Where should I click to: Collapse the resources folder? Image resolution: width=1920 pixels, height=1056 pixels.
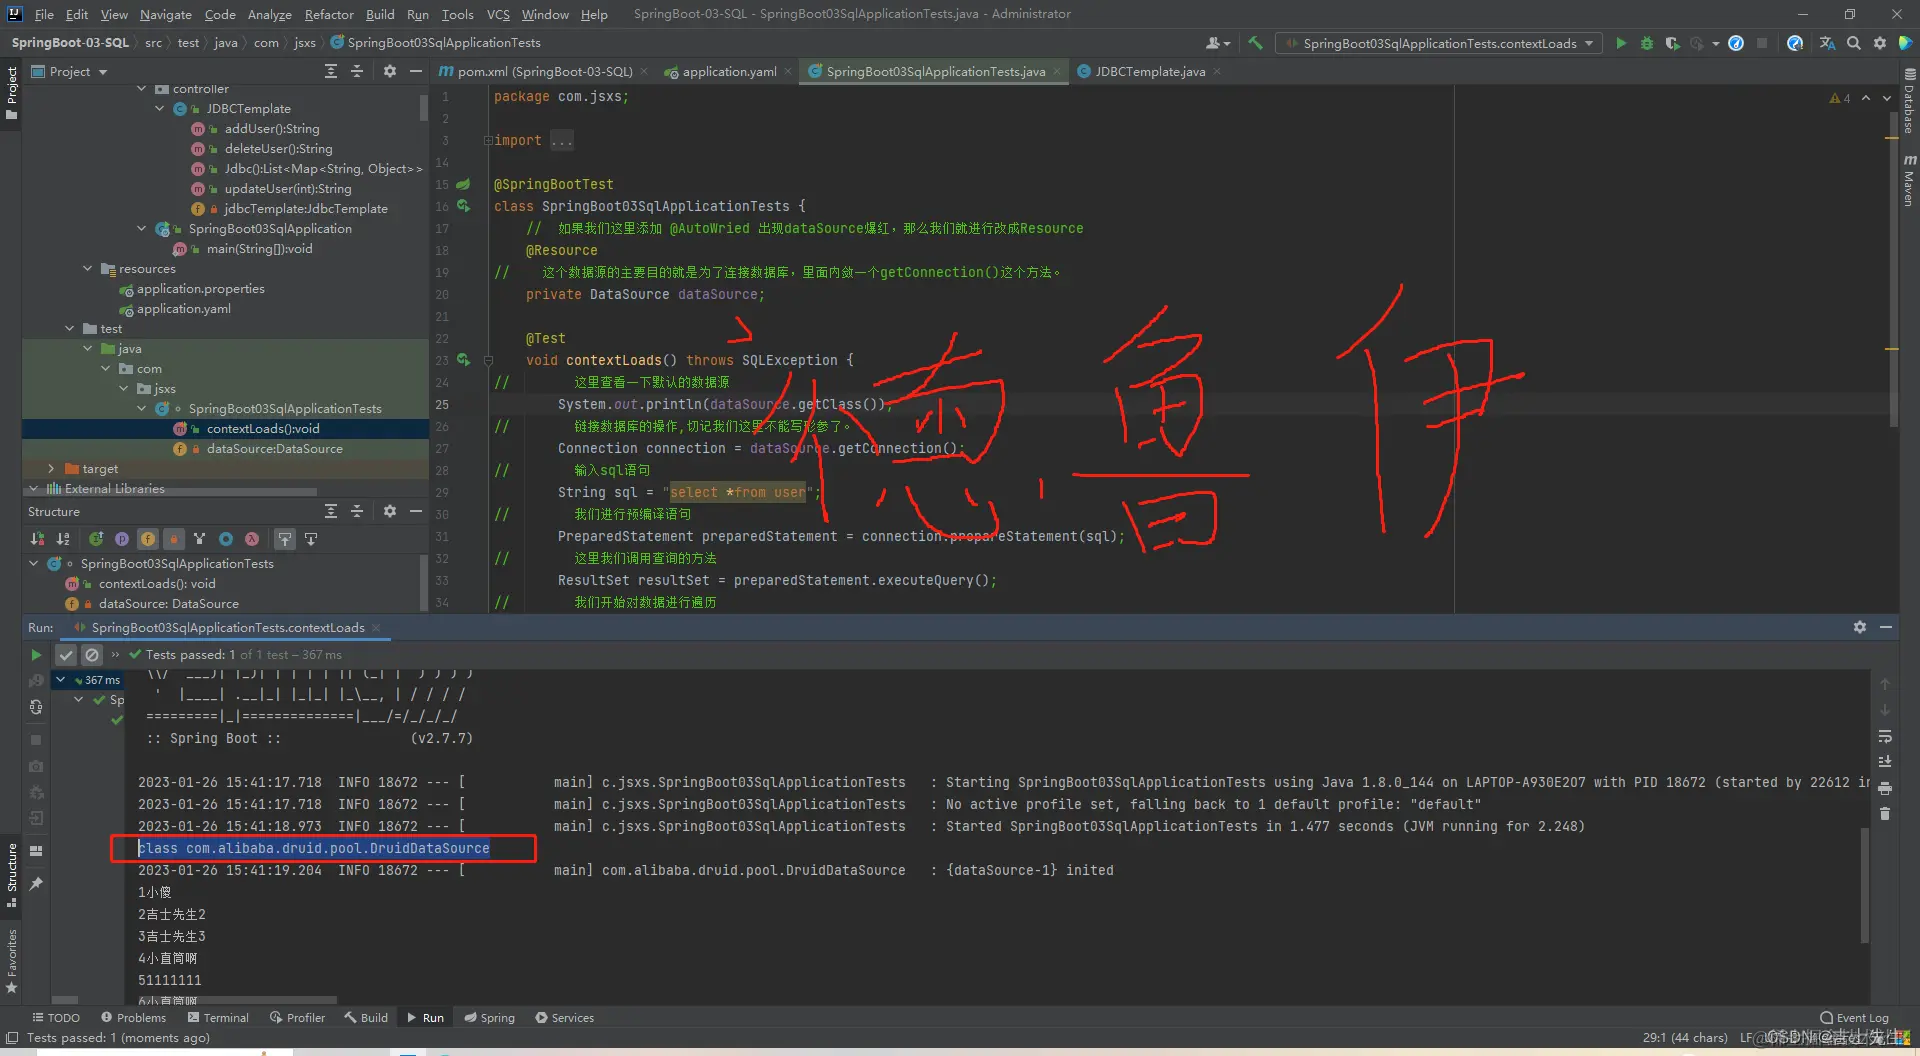click(x=88, y=268)
